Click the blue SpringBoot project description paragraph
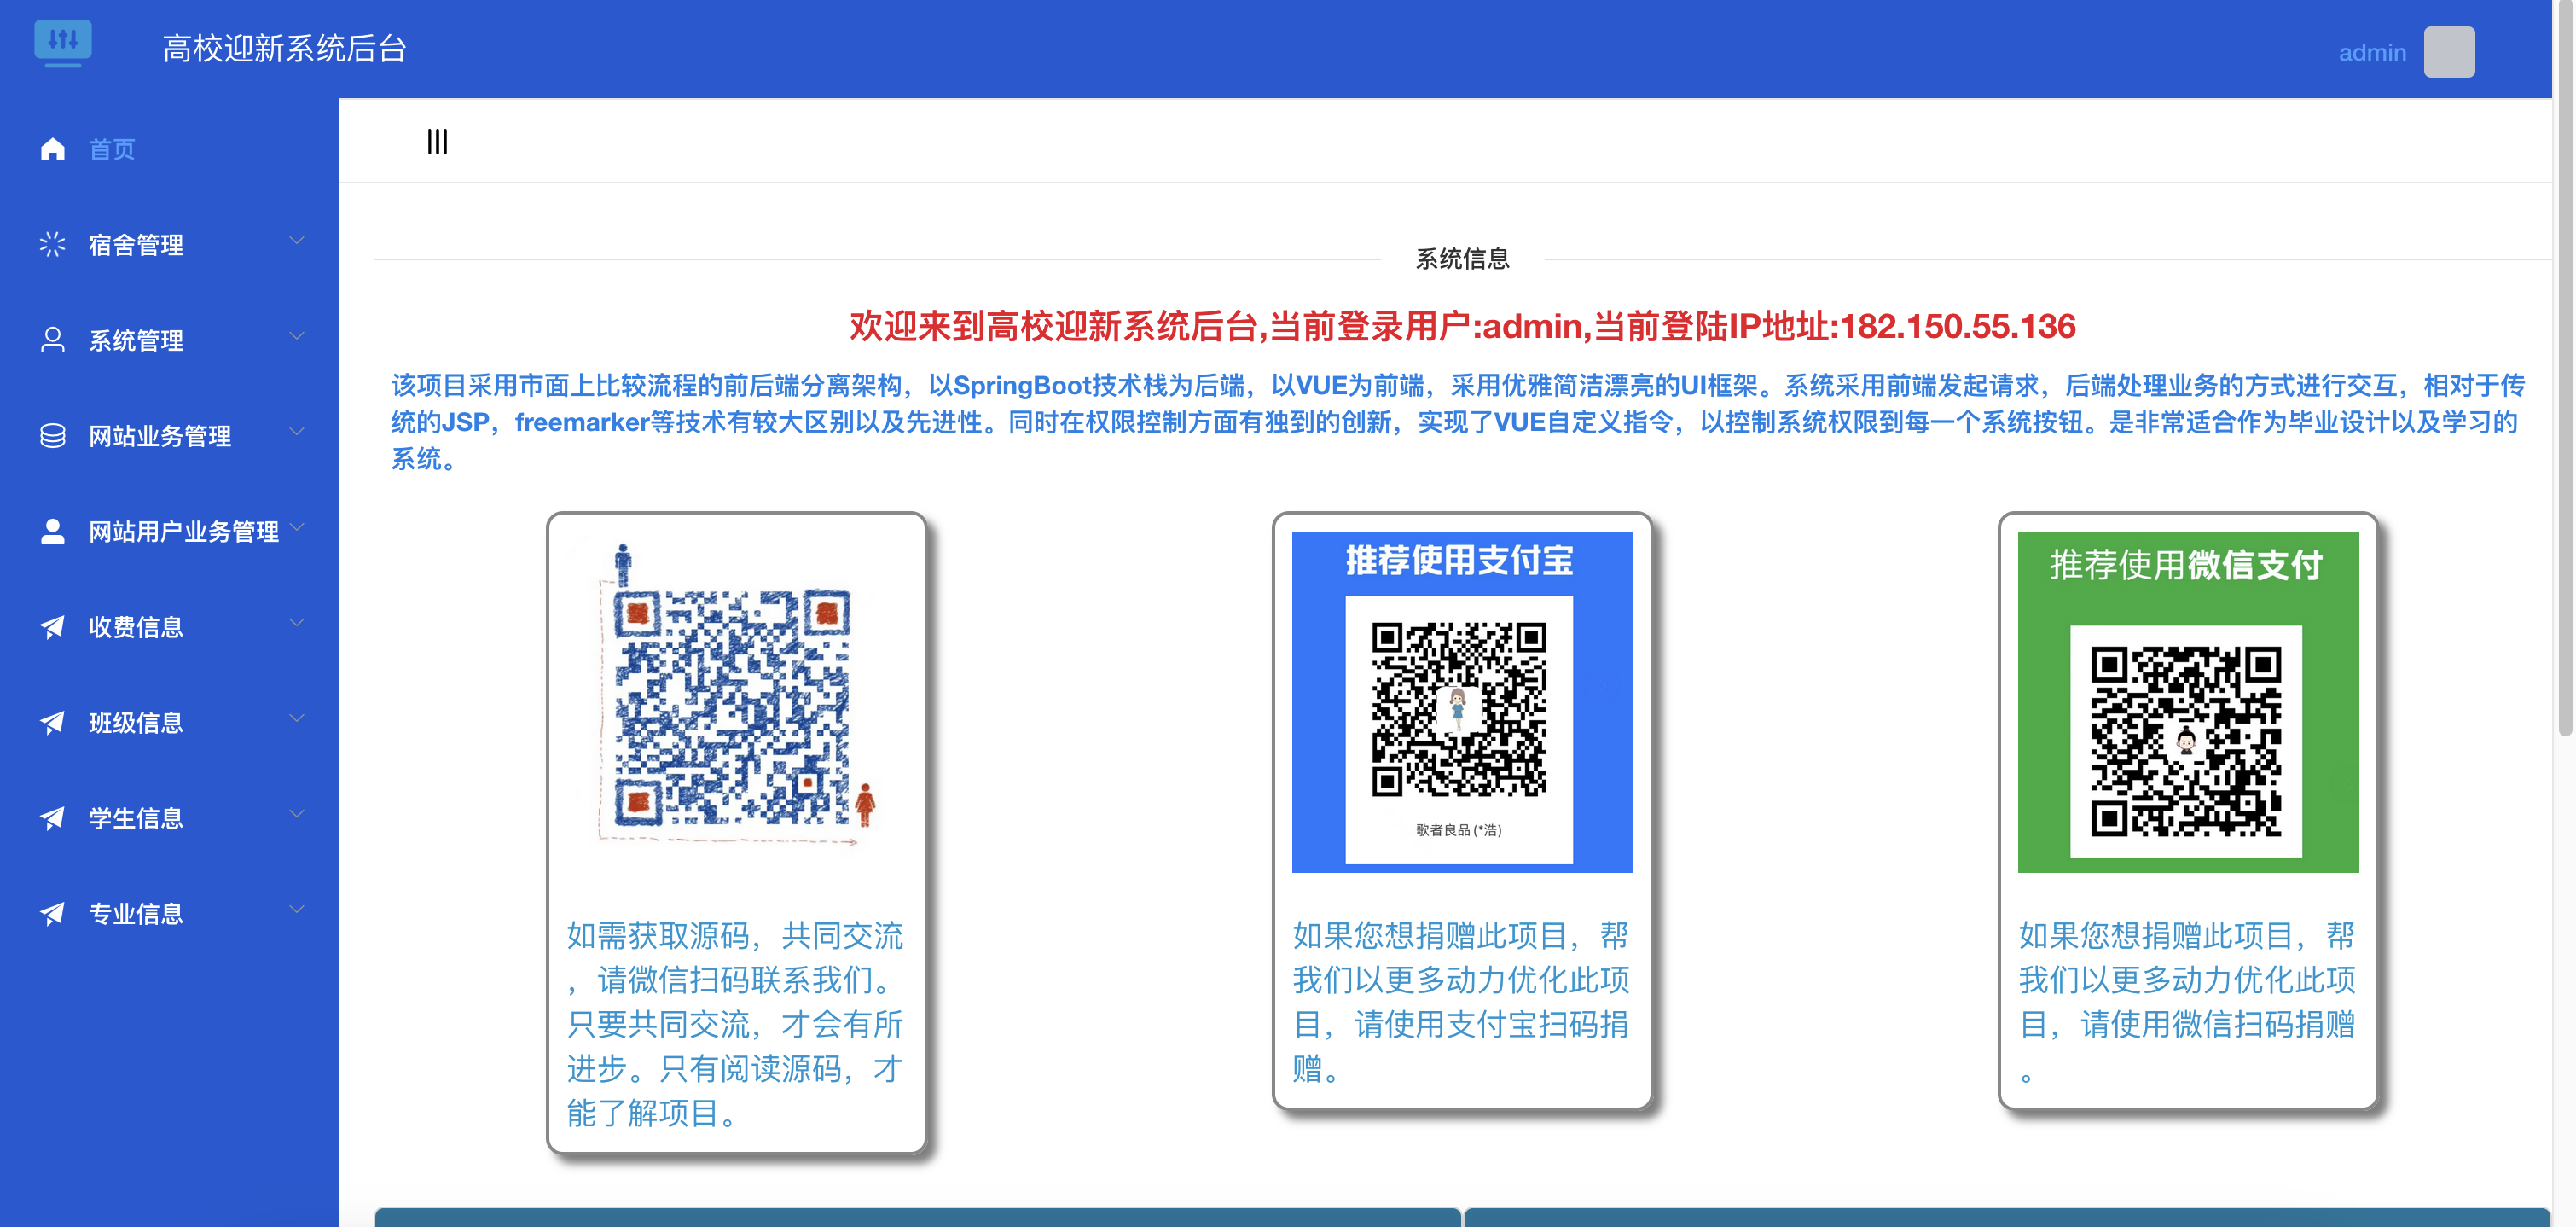The height and width of the screenshot is (1227, 2576). [x=1458, y=422]
